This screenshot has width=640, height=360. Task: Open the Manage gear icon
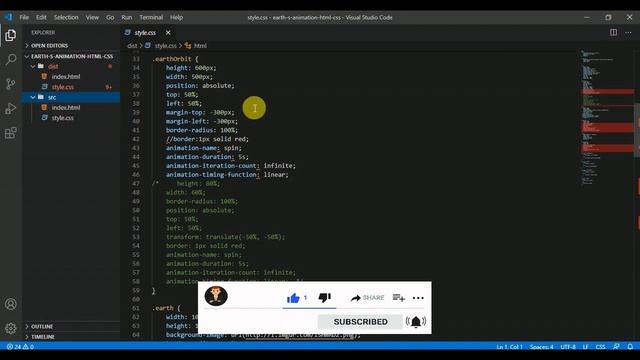[x=11, y=328]
